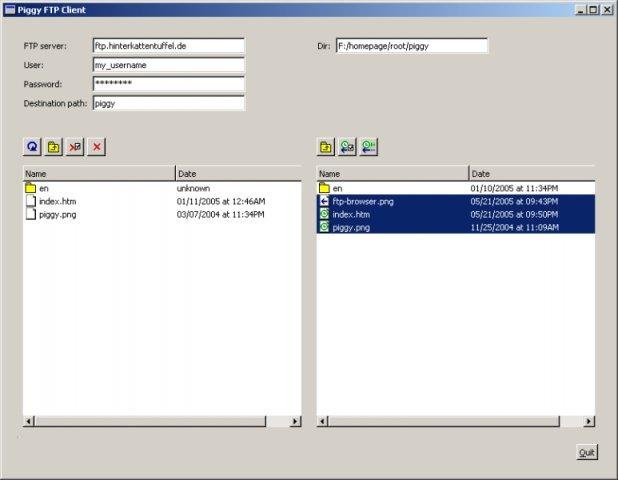Select local file name index.htm
This screenshot has height=480, width=618.
coord(351,214)
